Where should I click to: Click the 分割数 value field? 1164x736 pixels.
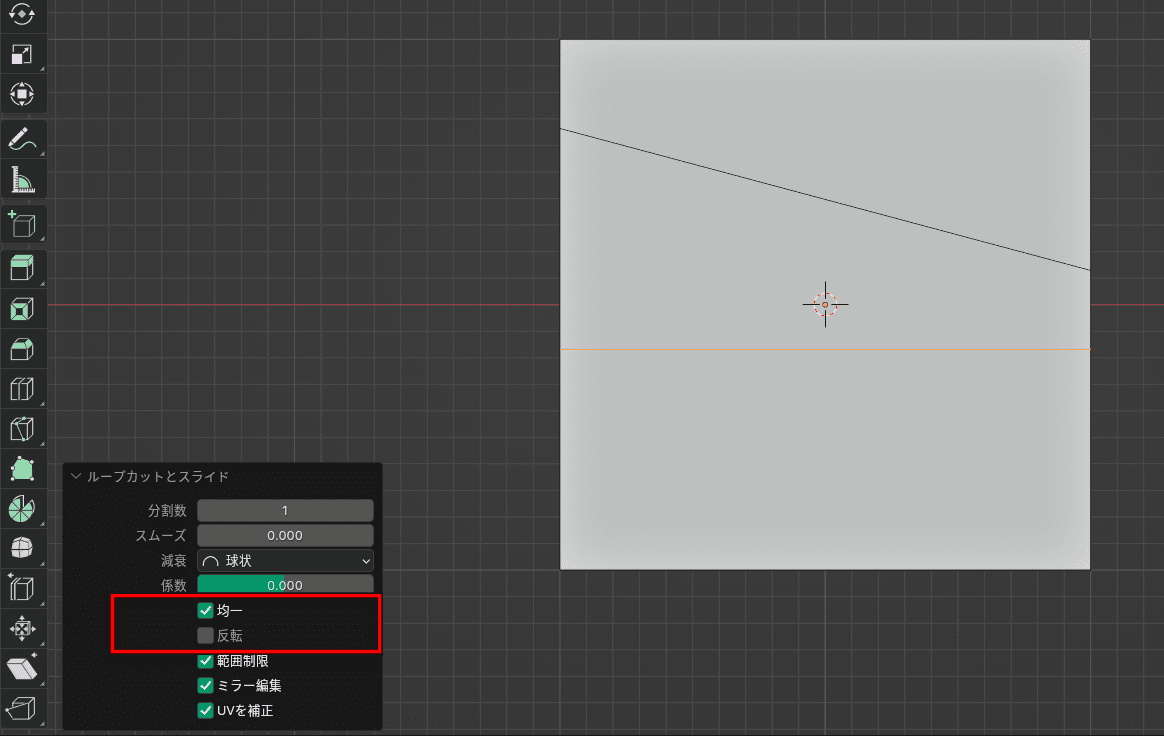tap(285, 510)
